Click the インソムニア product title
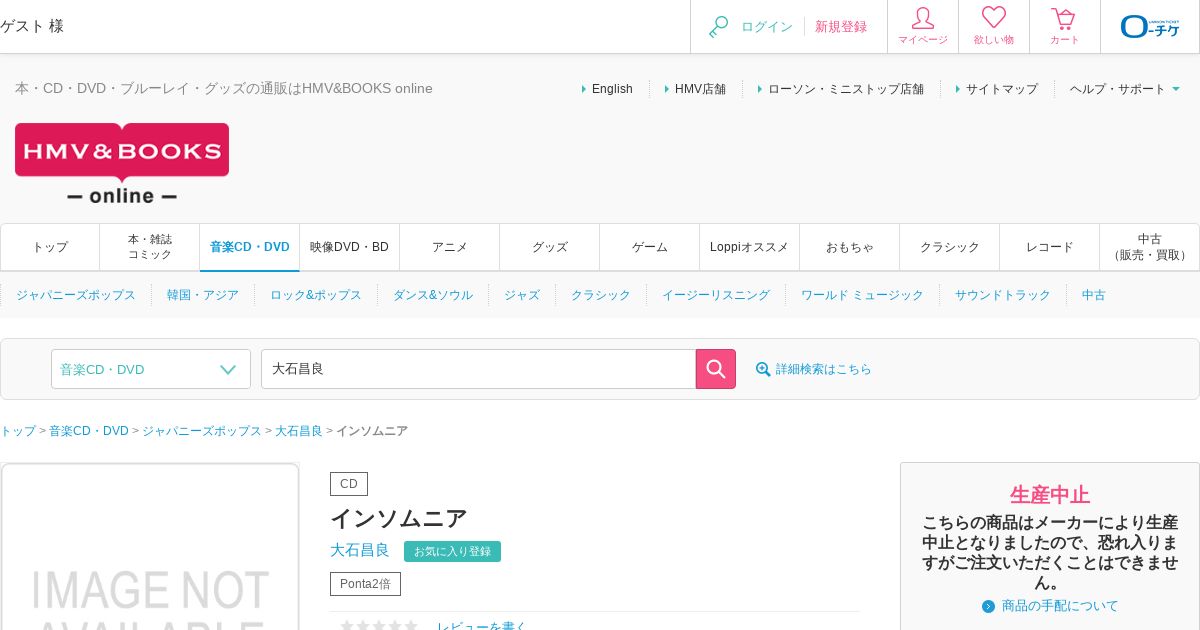 click(399, 518)
